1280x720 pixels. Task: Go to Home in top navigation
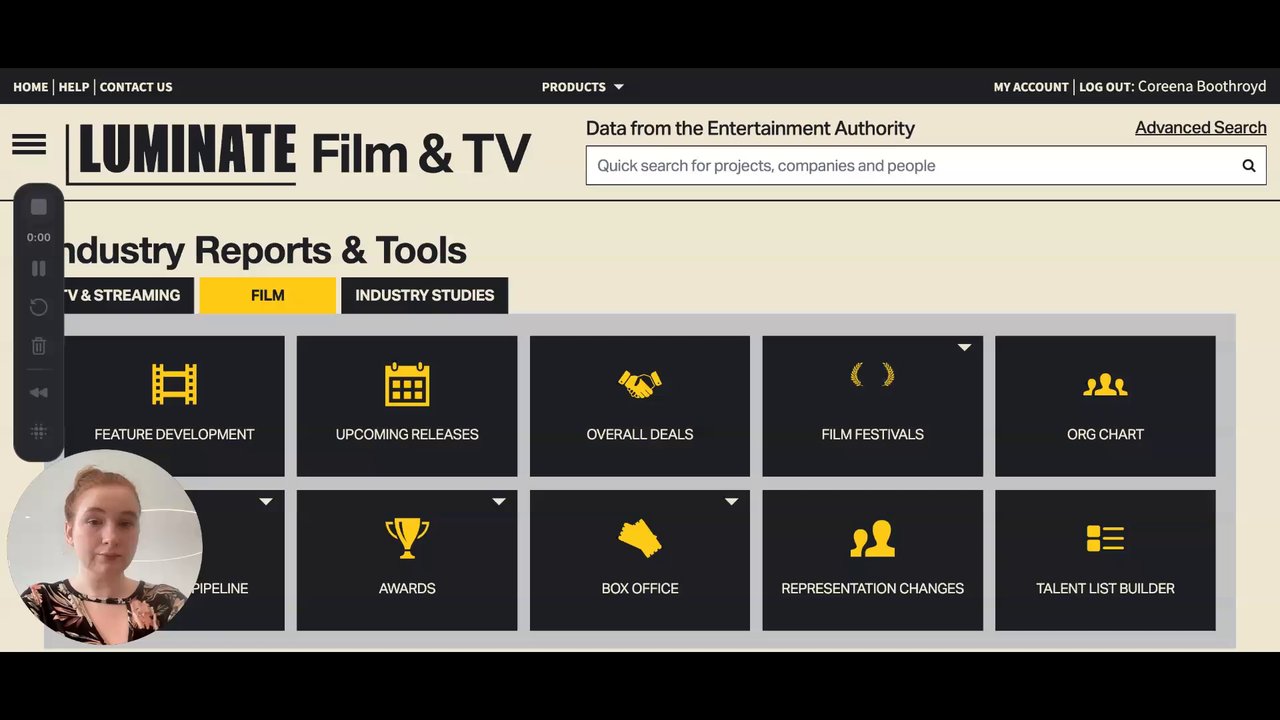coord(30,87)
